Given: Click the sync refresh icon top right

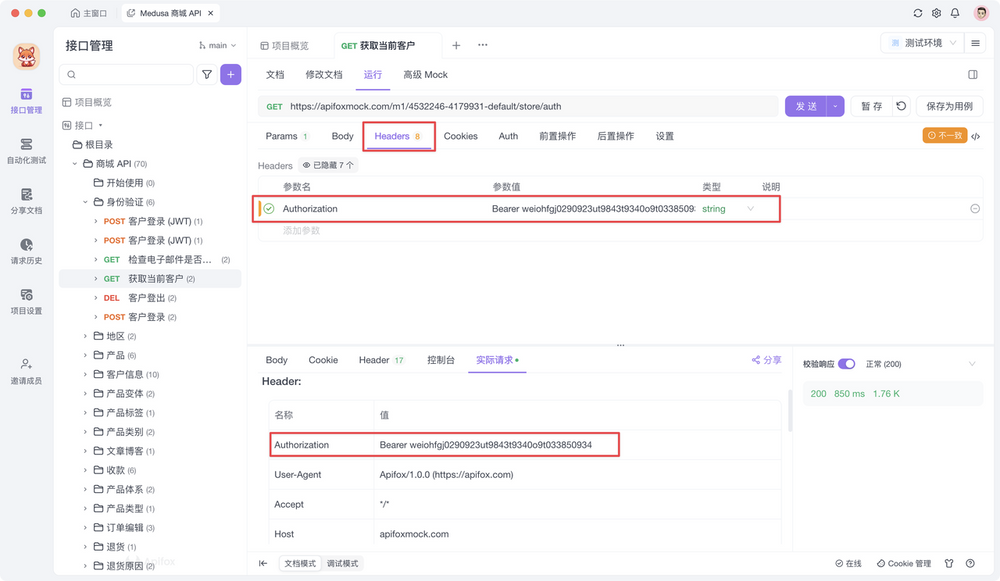Looking at the screenshot, I should coord(916,12).
